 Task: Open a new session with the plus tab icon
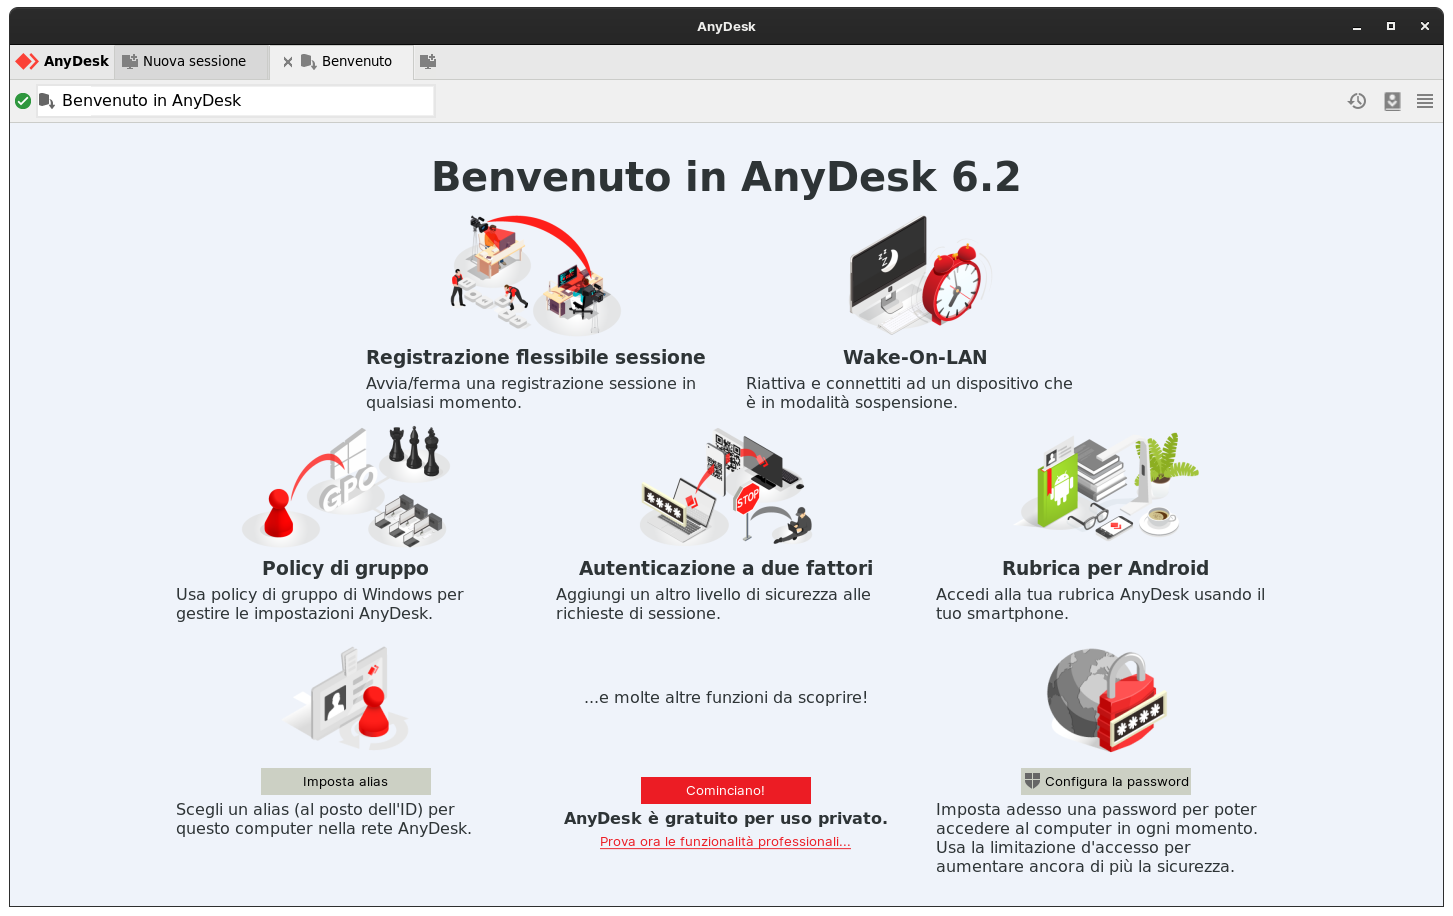point(428,61)
